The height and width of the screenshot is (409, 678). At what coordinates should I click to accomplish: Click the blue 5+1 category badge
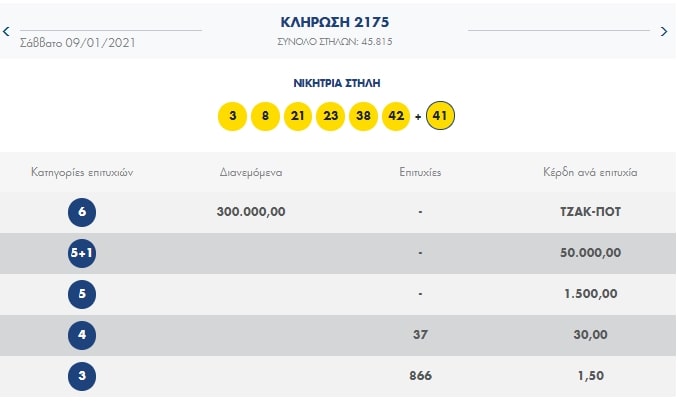[x=82, y=253]
